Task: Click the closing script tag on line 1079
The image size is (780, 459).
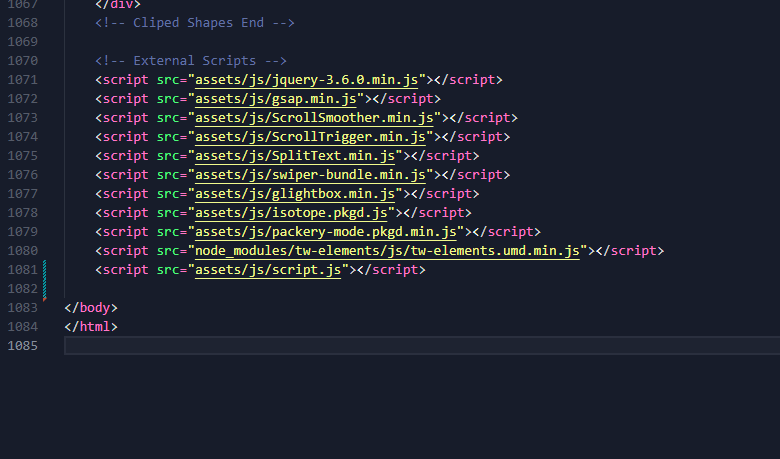Action: (x=506, y=232)
